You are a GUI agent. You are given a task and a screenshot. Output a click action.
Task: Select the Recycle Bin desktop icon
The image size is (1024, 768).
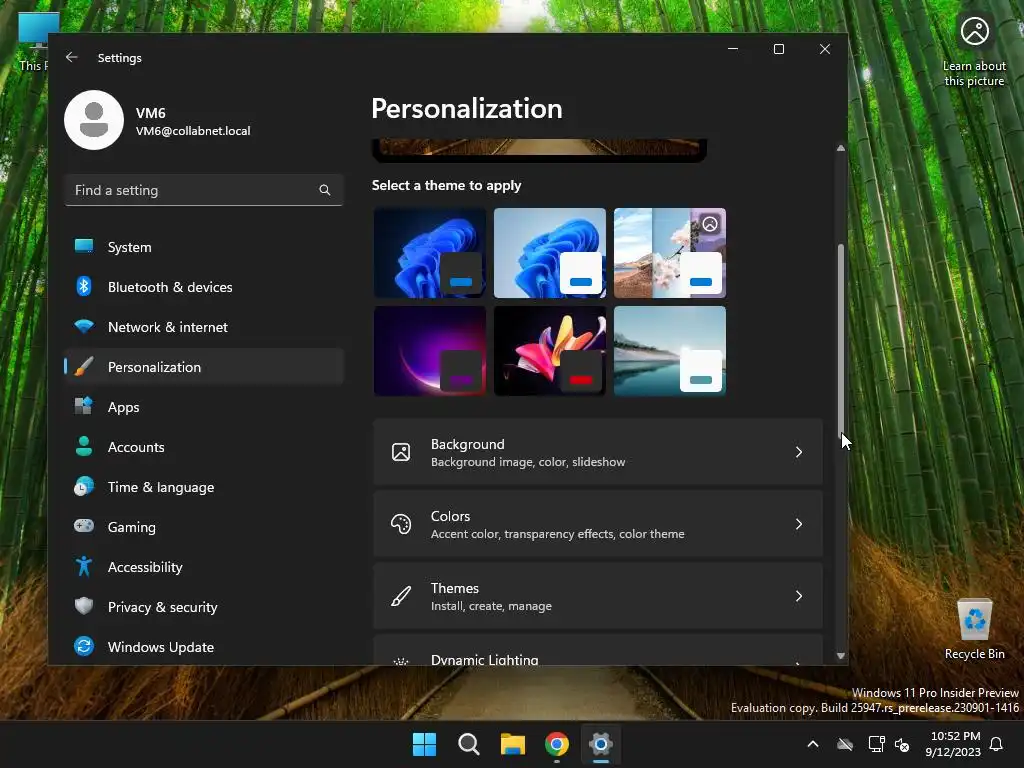(974, 629)
